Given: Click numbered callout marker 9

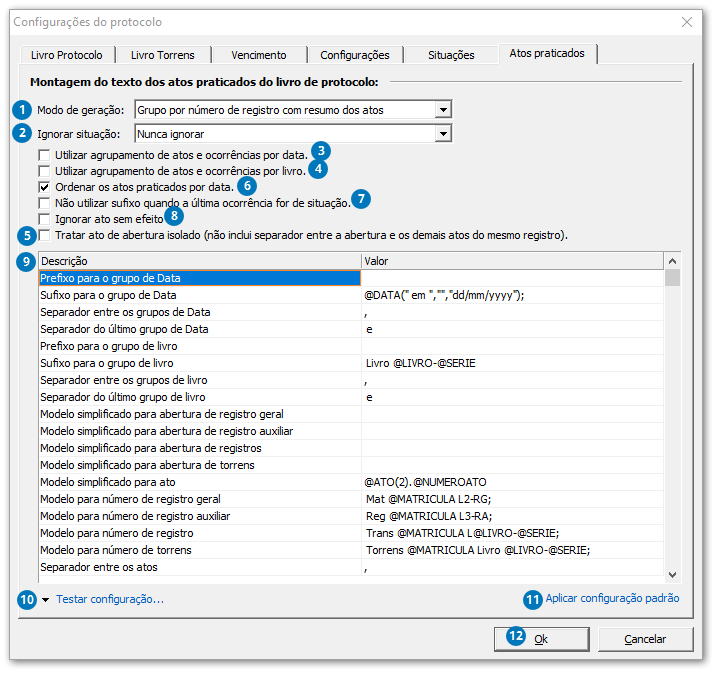Looking at the screenshot, I should click(x=27, y=261).
